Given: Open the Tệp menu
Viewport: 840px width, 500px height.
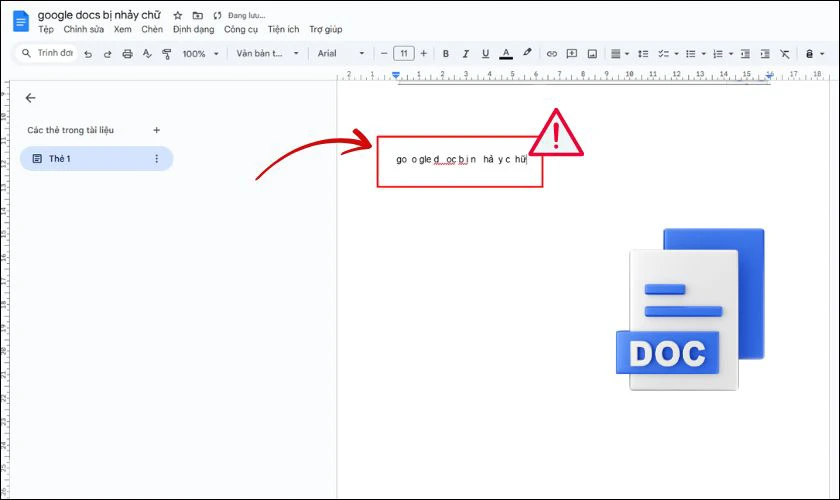Looking at the screenshot, I should pos(46,29).
